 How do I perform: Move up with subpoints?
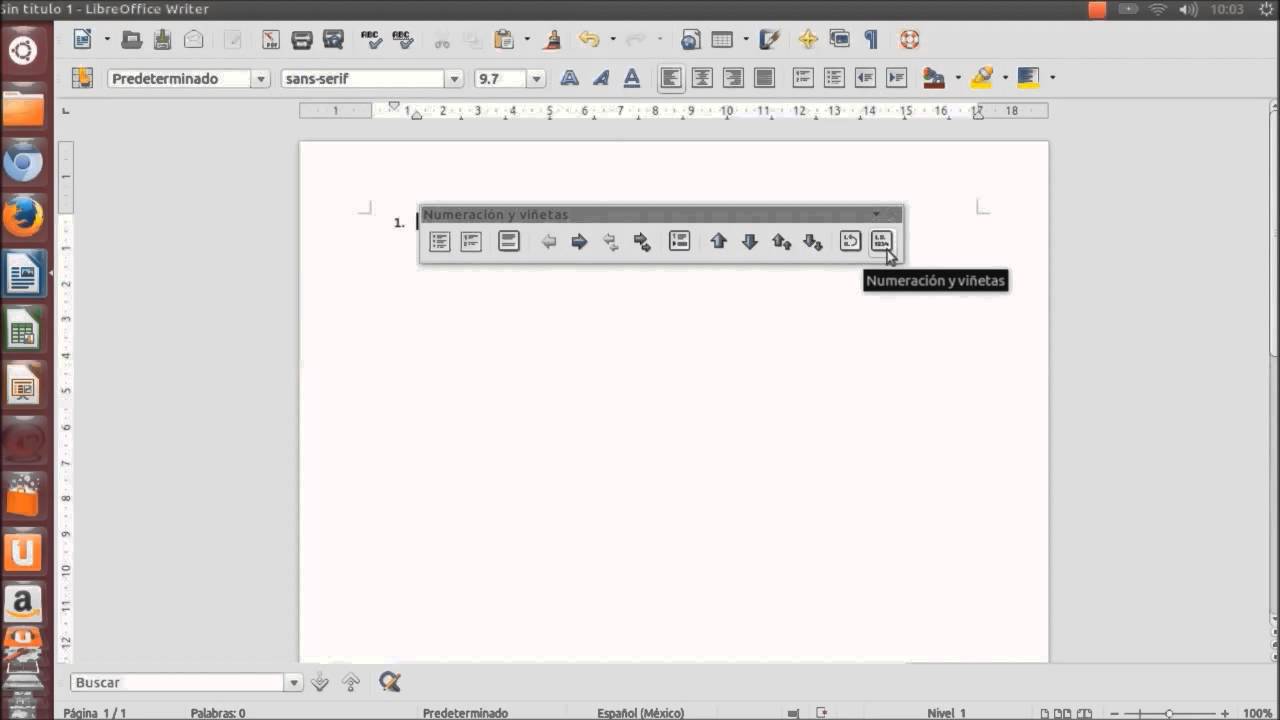(781, 241)
